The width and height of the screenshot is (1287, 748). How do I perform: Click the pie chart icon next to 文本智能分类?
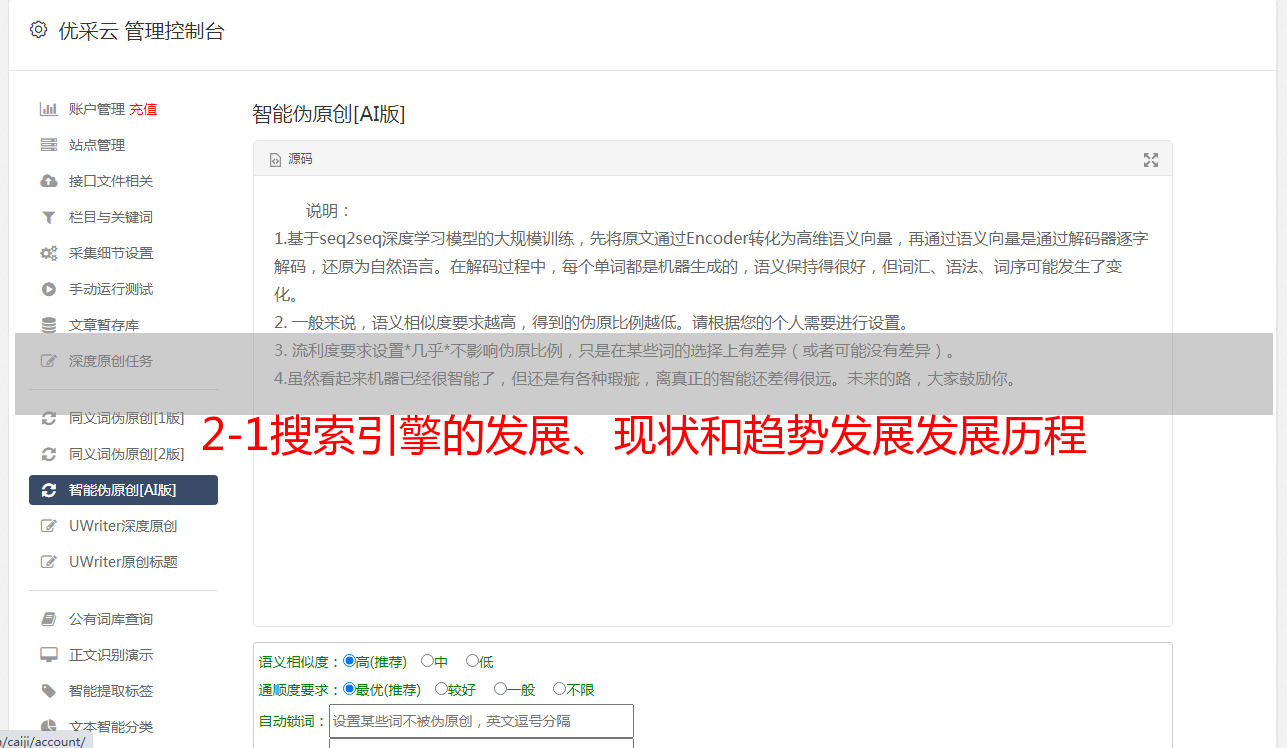(x=48, y=727)
